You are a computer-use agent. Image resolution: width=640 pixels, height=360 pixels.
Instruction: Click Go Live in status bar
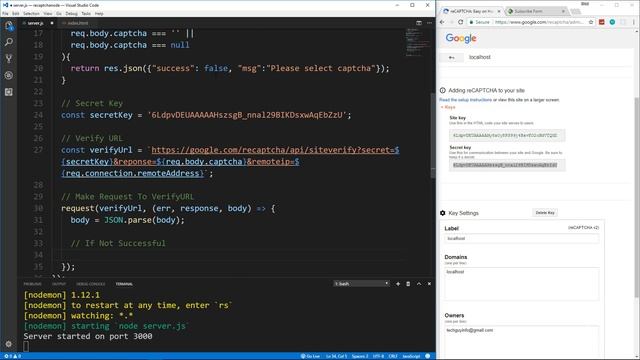click(x=311, y=356)
